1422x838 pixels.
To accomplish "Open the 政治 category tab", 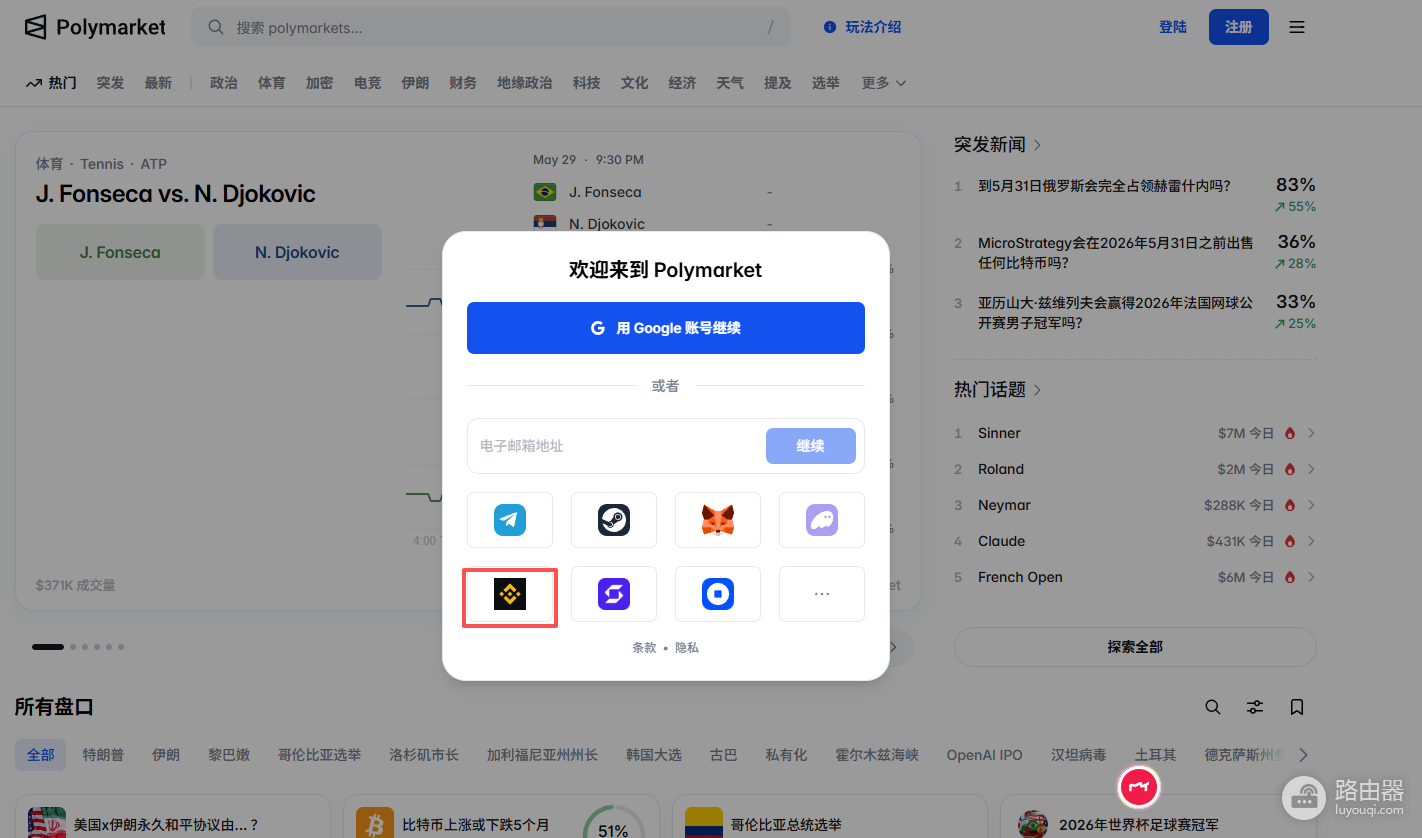I will [224, 83].
